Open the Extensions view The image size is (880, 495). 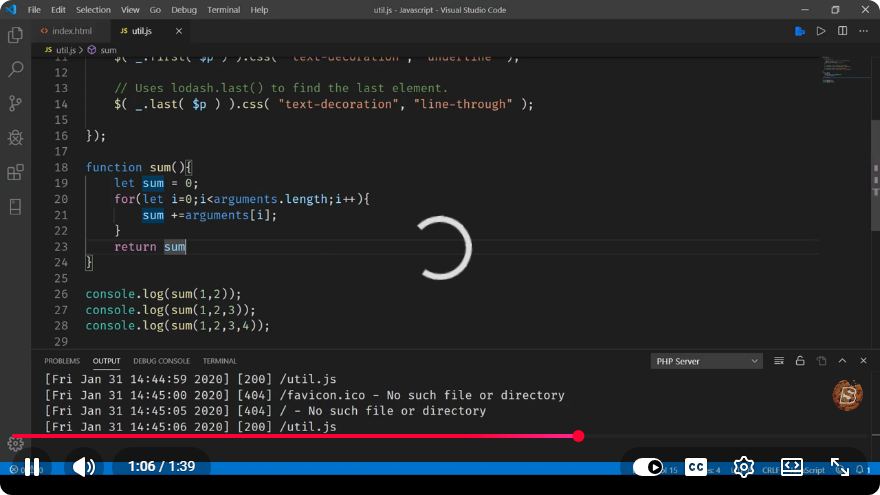15,172
